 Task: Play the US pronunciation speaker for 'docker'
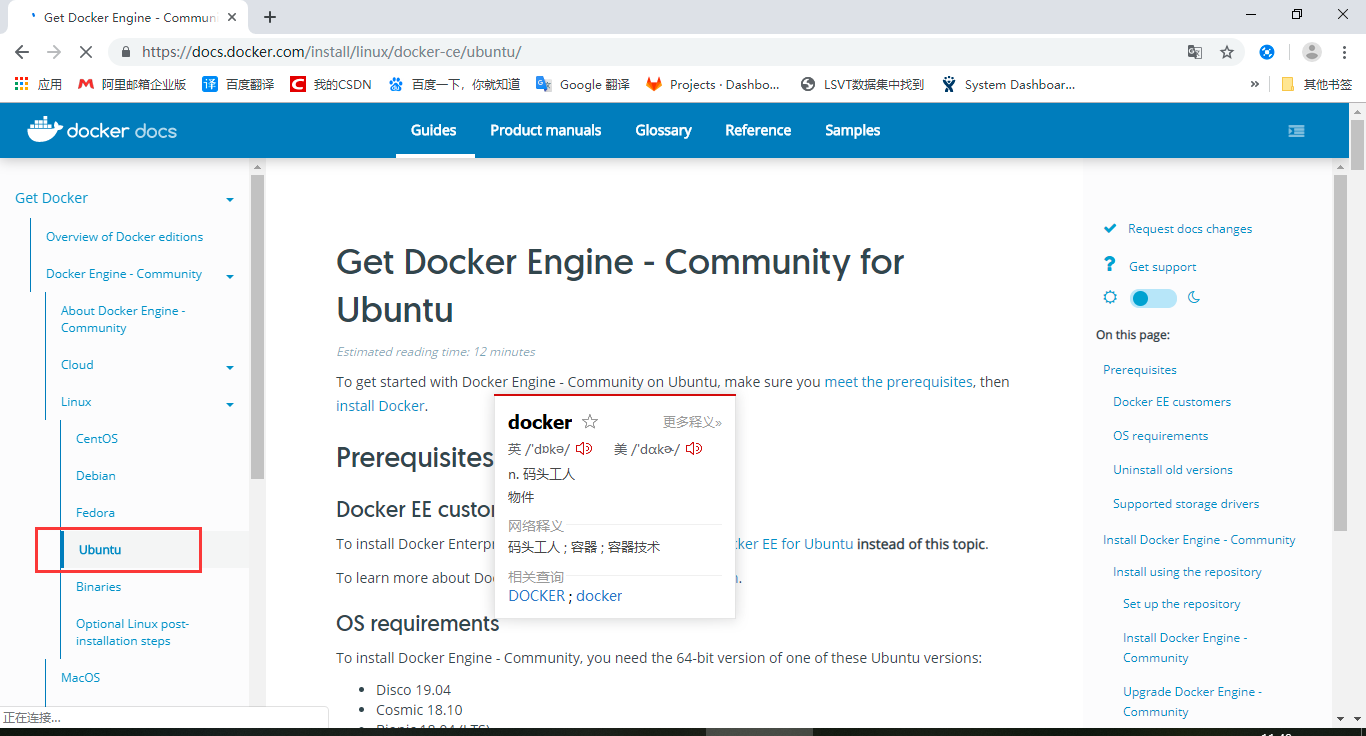pyautogui.click(x=694, y=448)
